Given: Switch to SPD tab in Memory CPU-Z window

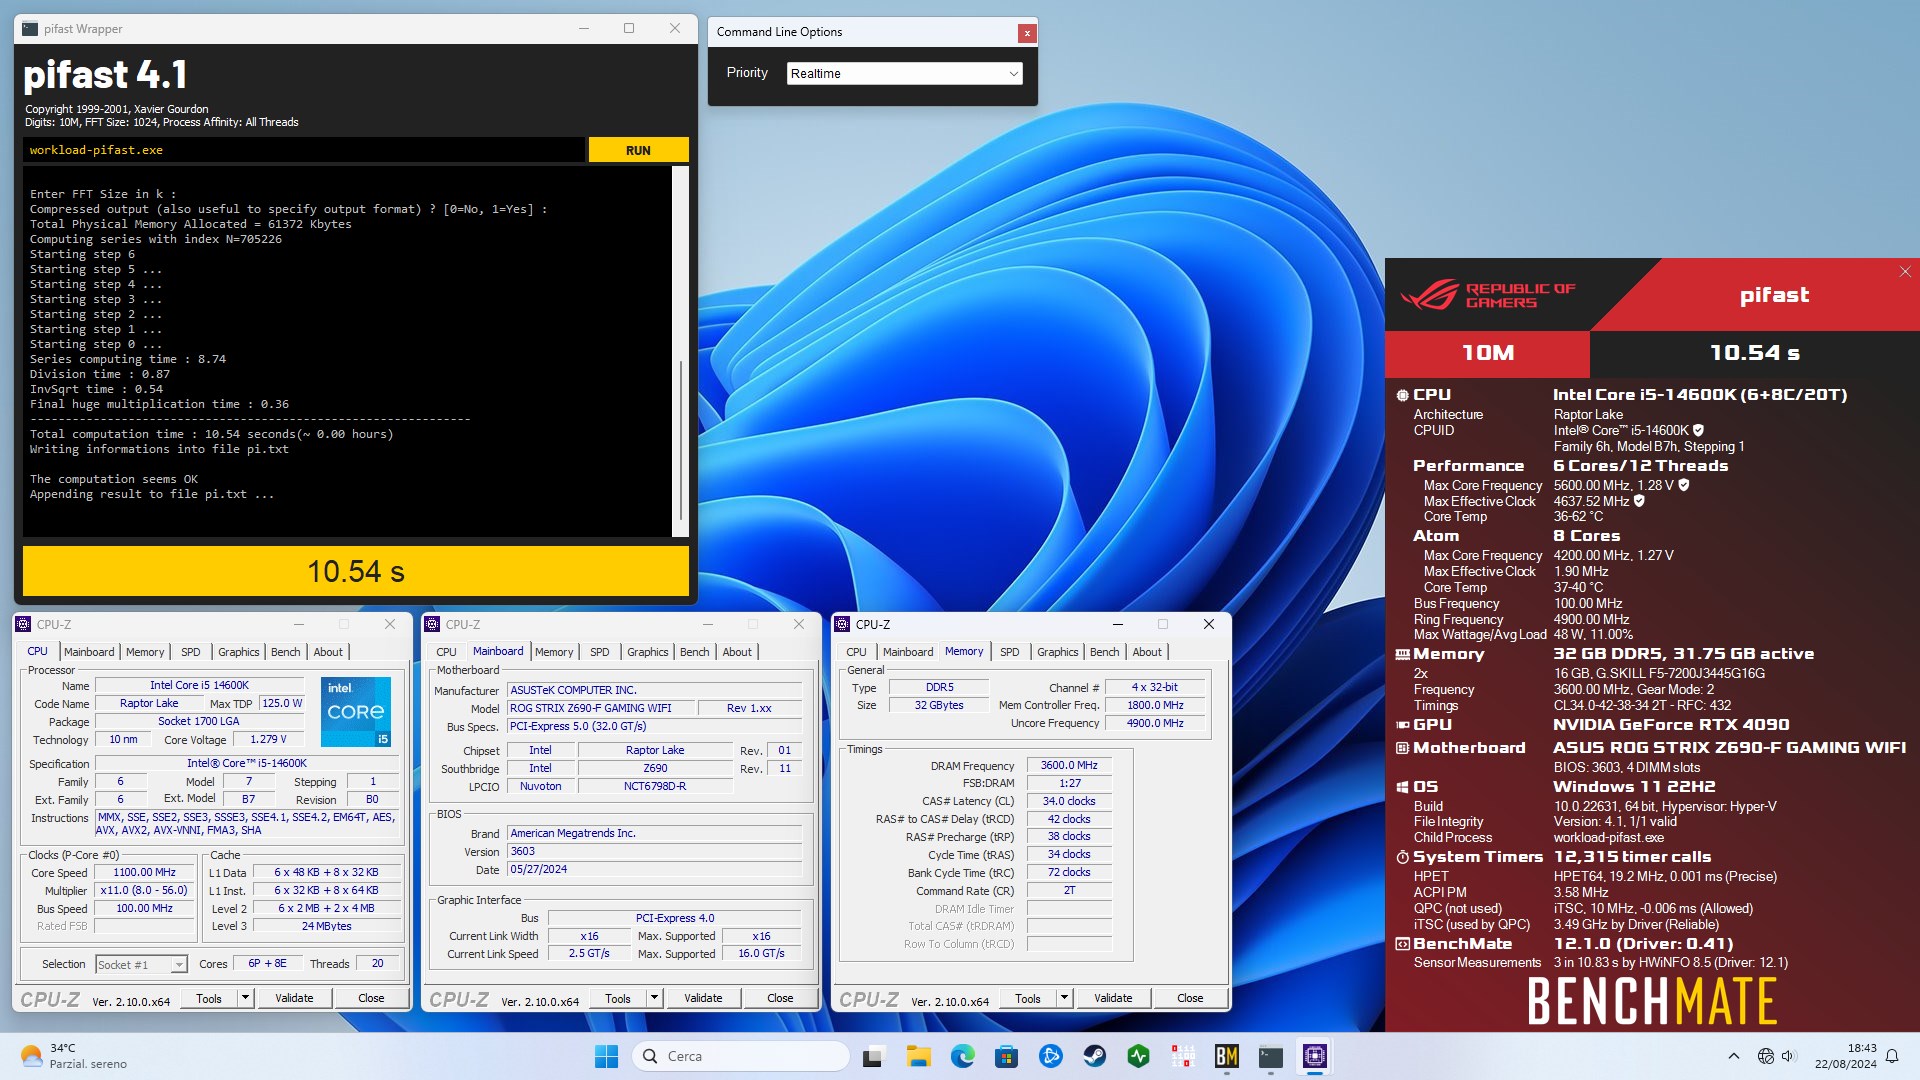Looking at the screenshot, I should pyautogui.click(x=1010, y=652).
